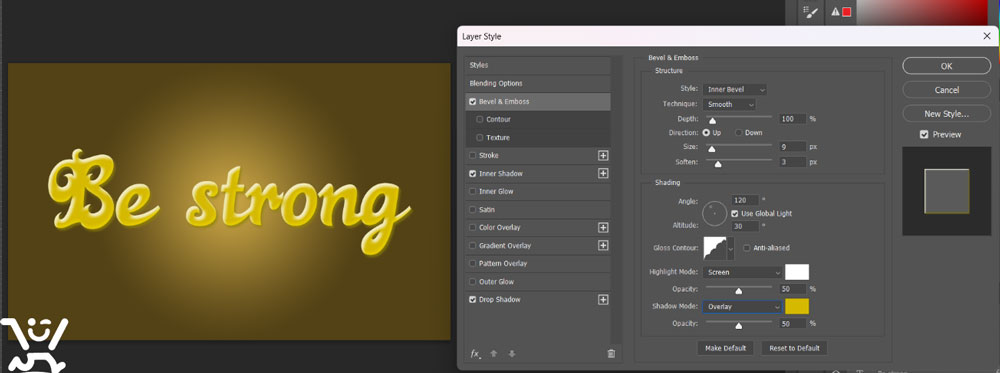Select the Inner Glow effect row label
The width and height of the screenshot is (1000, 373).
click(x=496, y=191)
